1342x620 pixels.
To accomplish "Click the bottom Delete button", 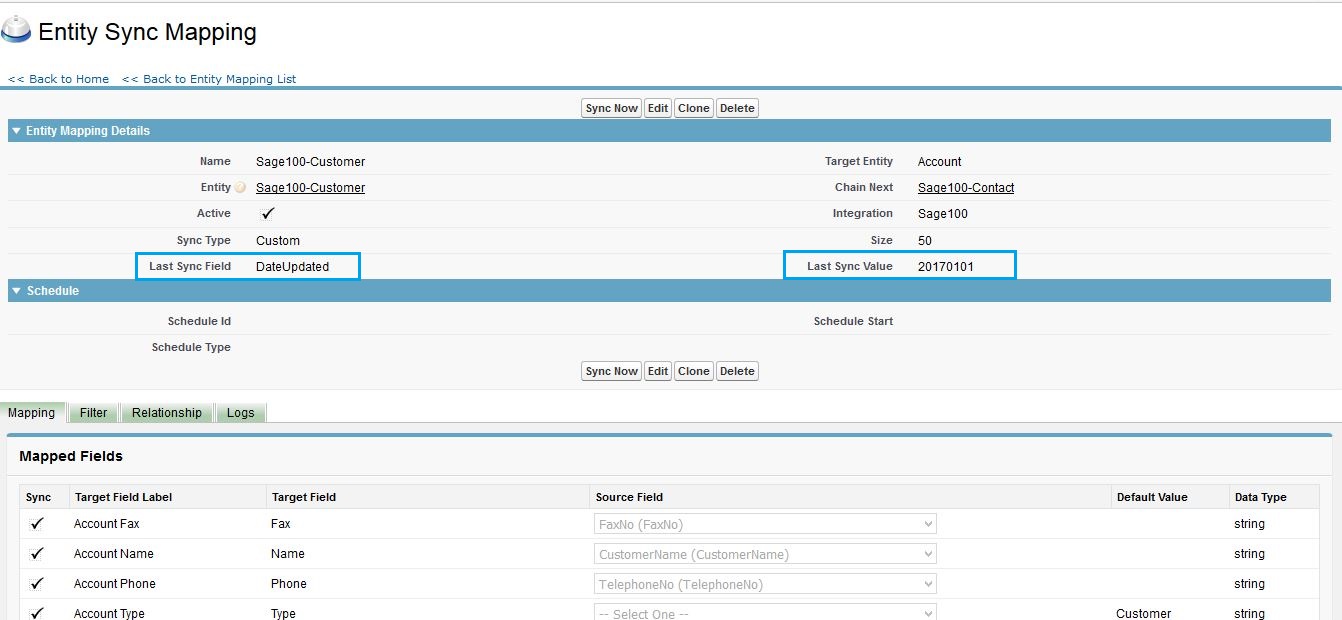I will click(x=737, y=371).
